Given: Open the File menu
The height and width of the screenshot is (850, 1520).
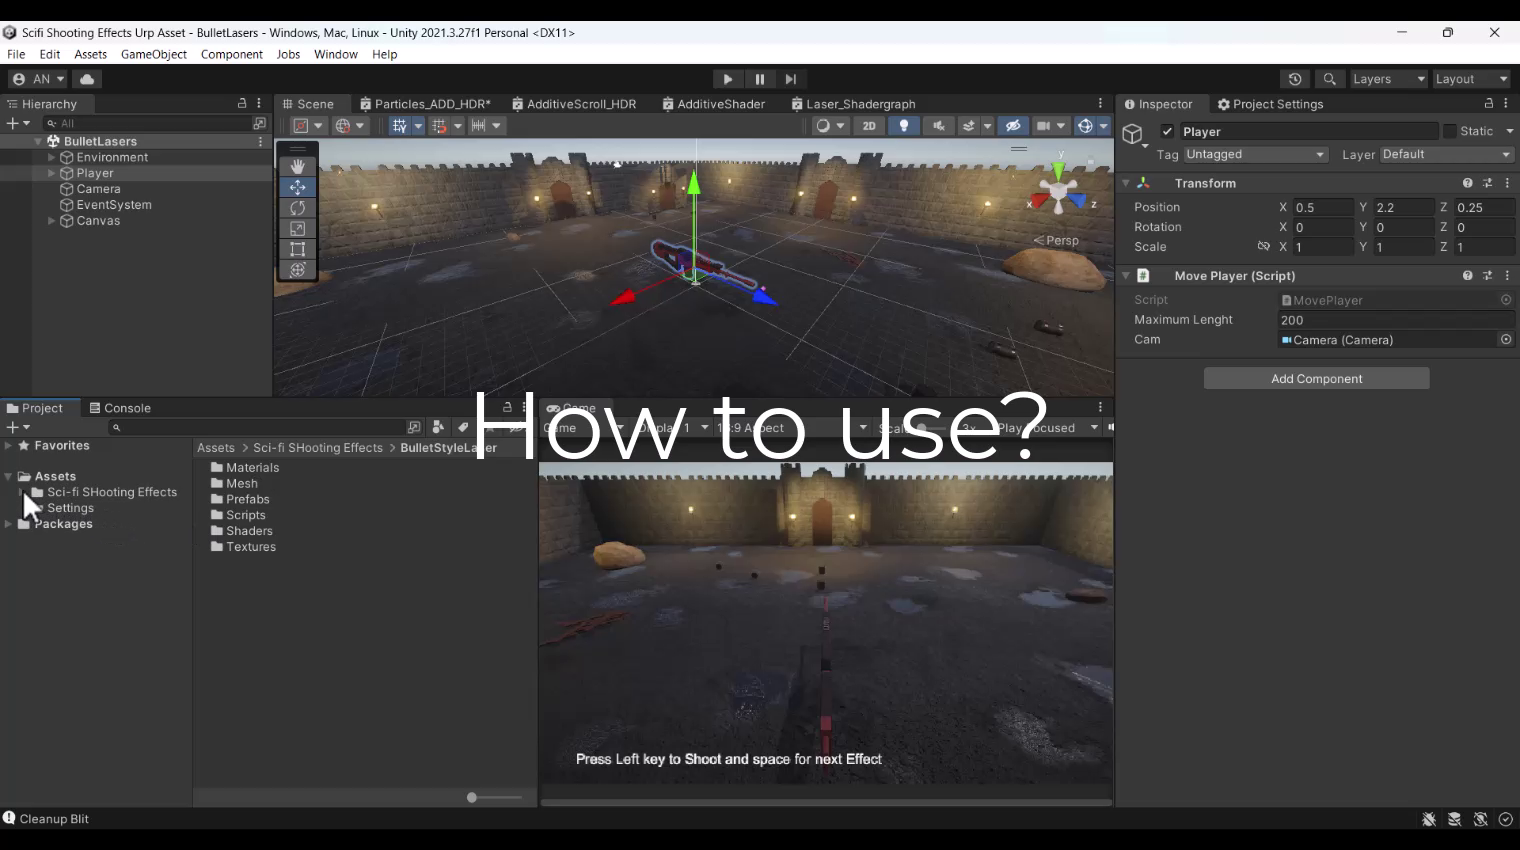Looking at the screenshot, I should click(x=16, y=55).
